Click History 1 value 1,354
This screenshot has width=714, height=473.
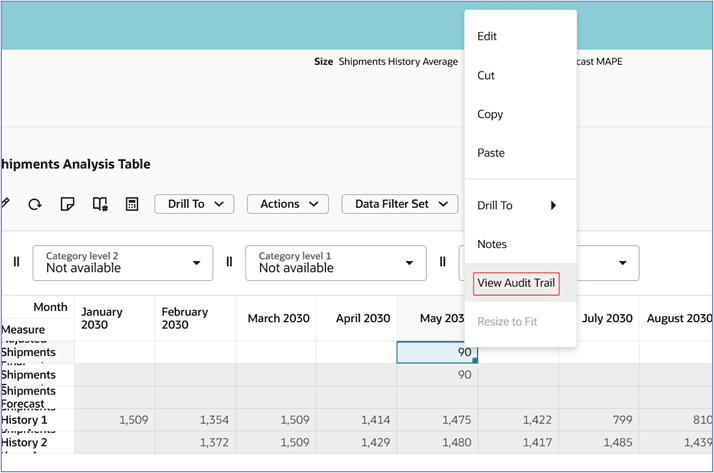(195, 420)
